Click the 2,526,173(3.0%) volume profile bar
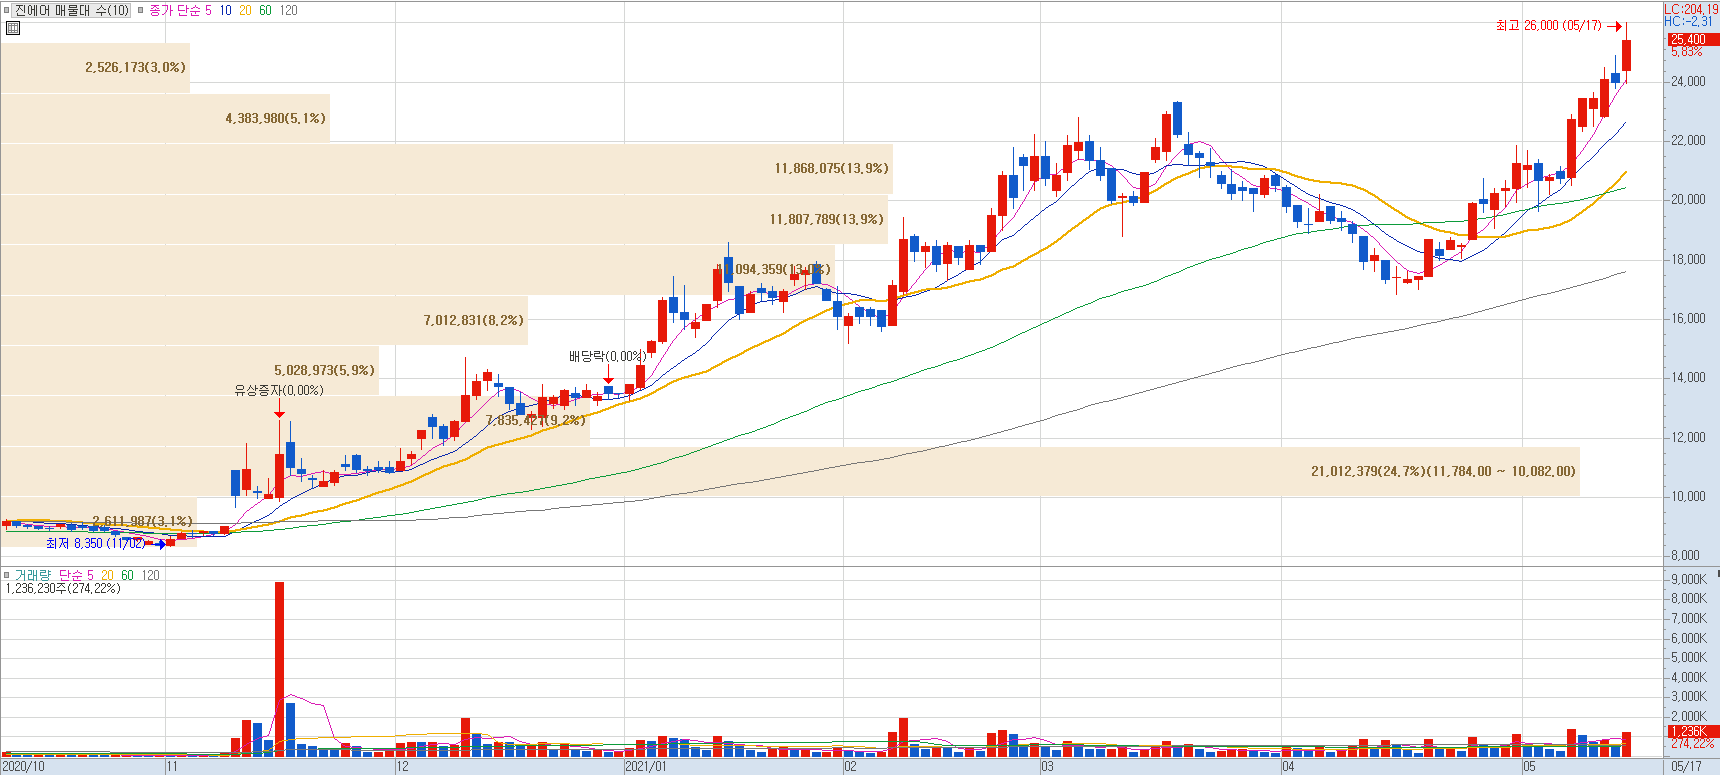Image resolution: width=1720 pixels, height=775 pixels. pyautogui.click(x=95, y=67)
